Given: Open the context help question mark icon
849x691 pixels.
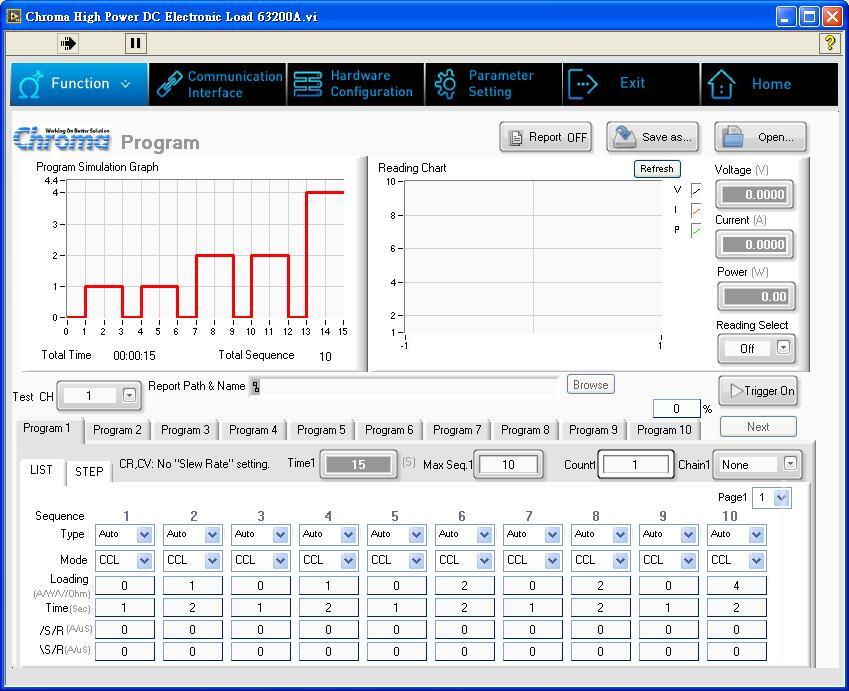Looking at the screenshot, I should coord(829,43).
